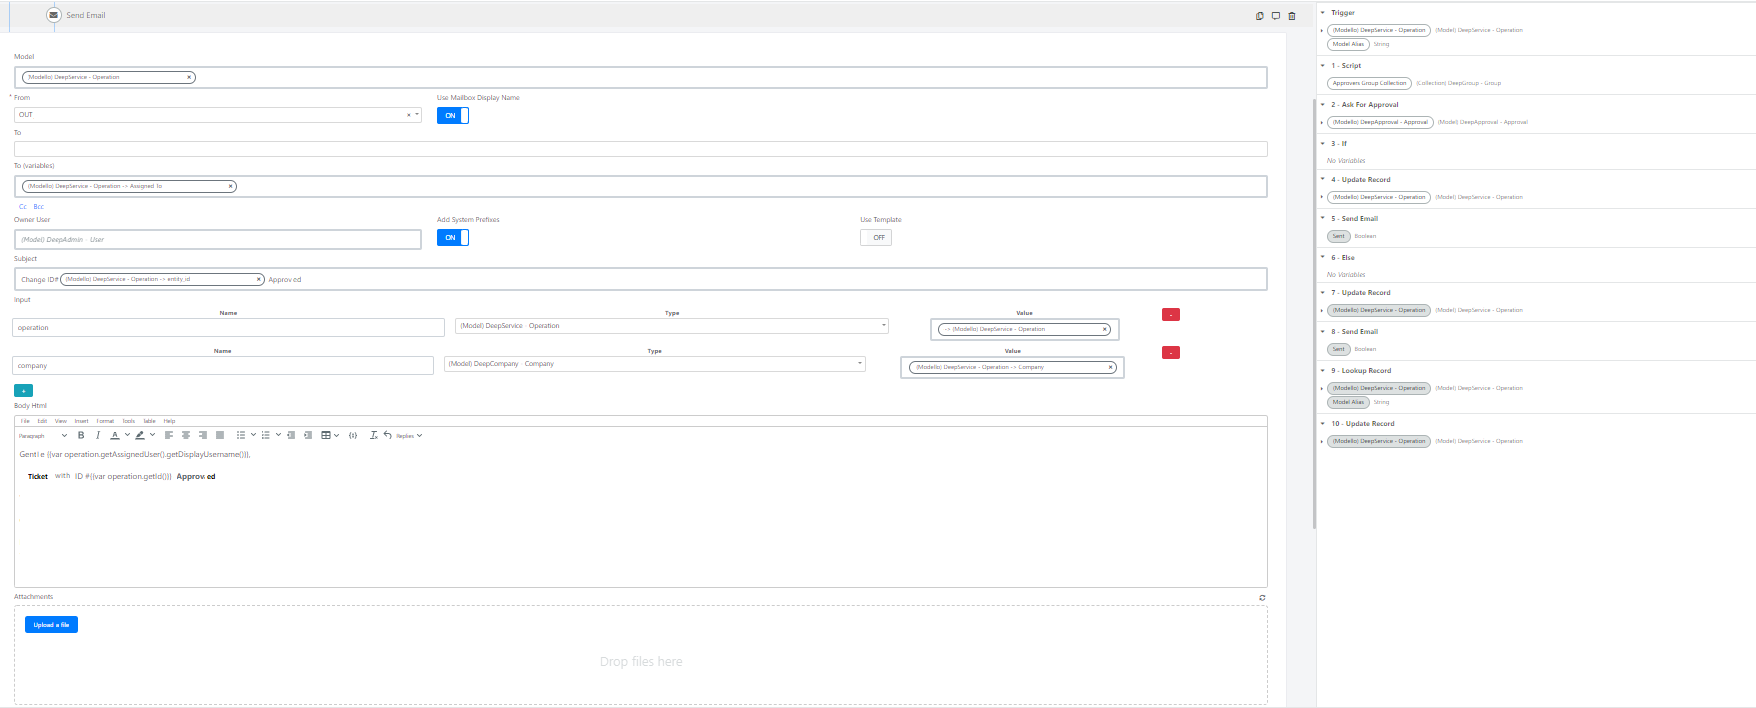
Task: Open the View menu in body editor
Action: pos(61,421)
